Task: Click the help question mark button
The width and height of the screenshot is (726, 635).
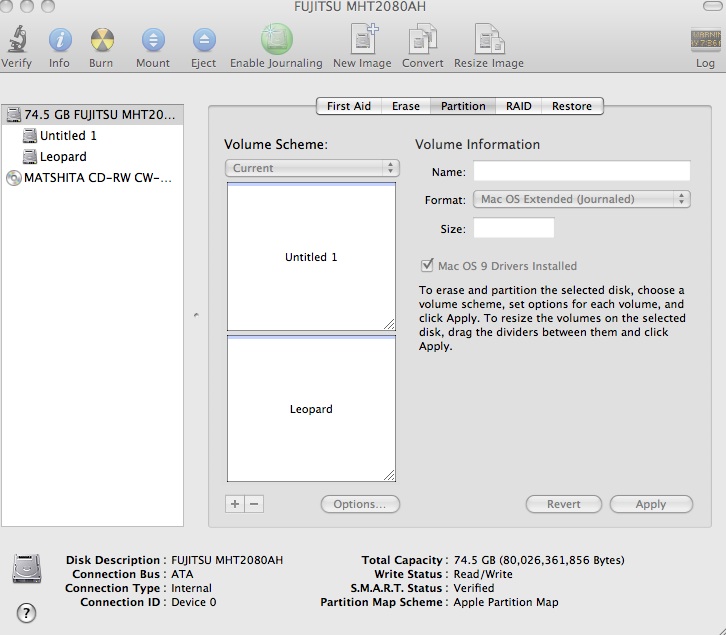Action: [x=26, y=613]
